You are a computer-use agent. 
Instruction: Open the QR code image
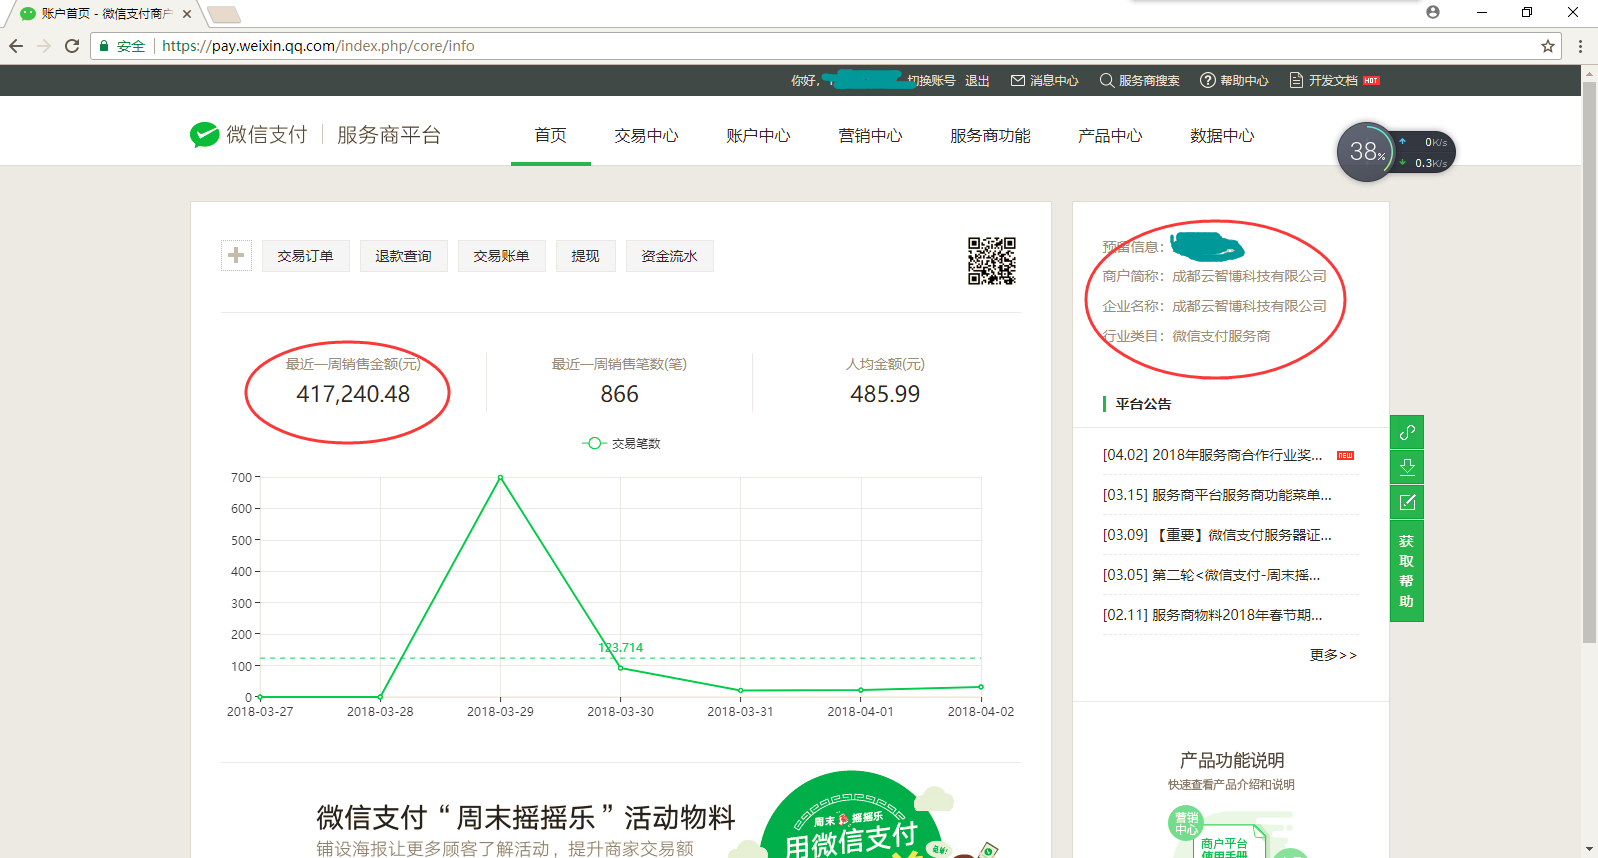pos(992,261)
